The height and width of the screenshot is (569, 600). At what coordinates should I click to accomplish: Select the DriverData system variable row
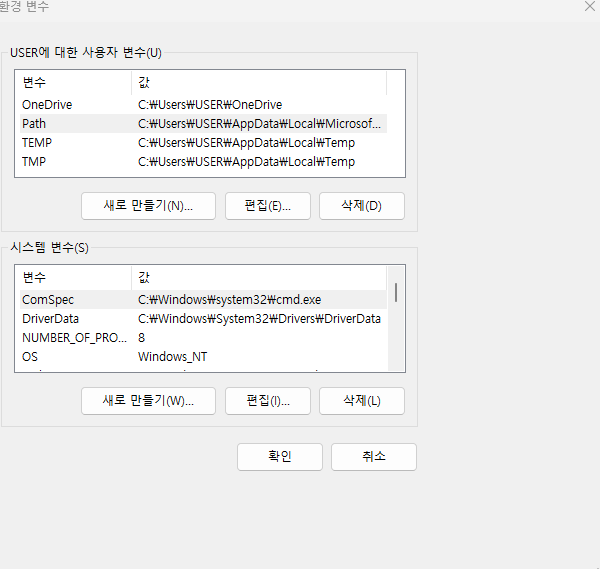pyautogui.click(x=203, y=319)
